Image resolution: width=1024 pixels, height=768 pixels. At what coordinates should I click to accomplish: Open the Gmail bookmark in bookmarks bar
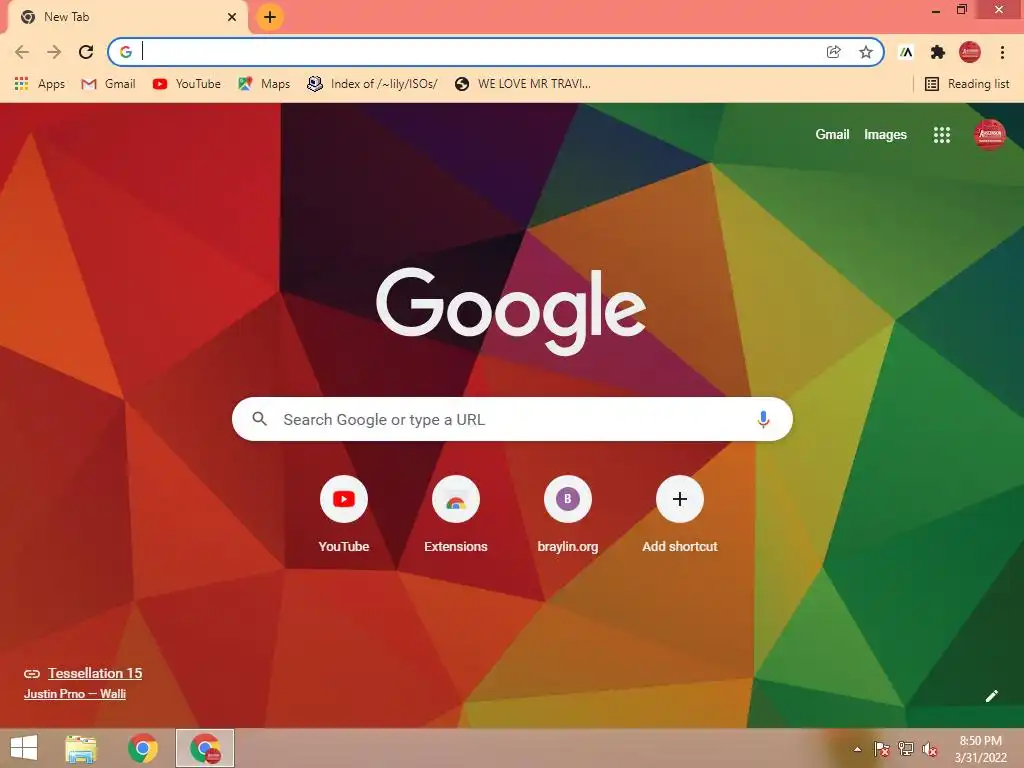(x=108, y=84)
